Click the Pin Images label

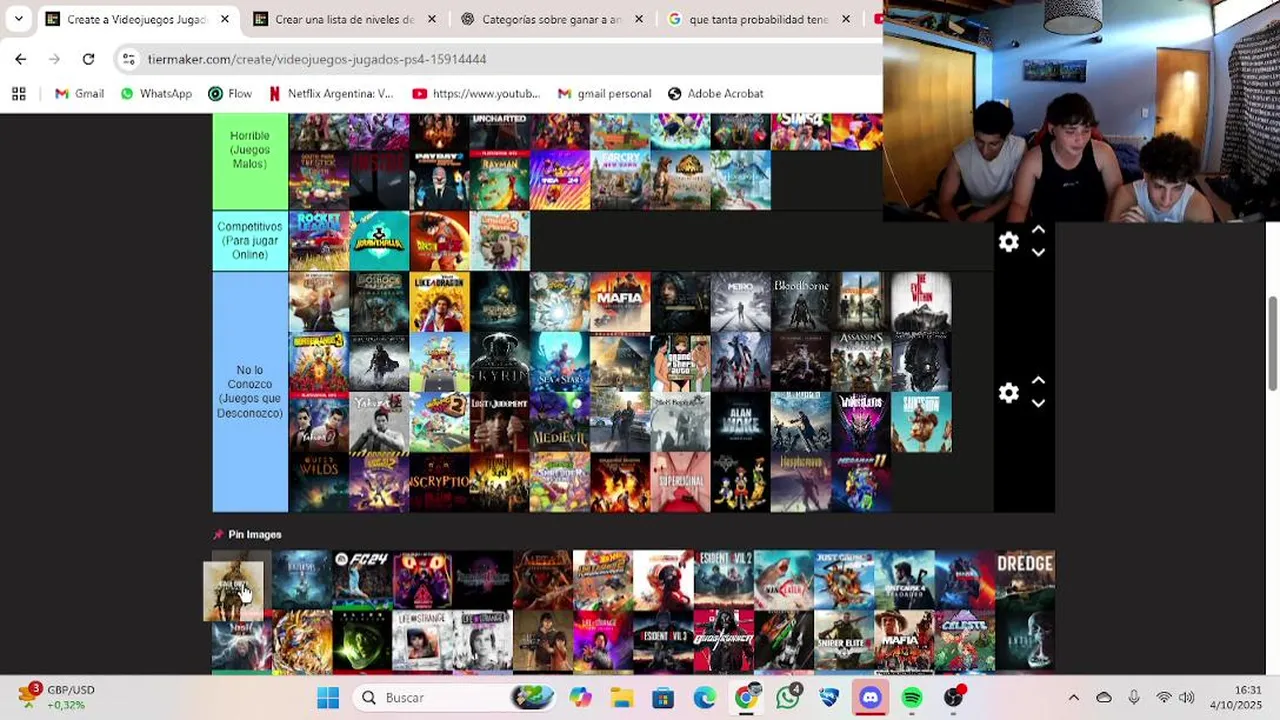point(255,534)
